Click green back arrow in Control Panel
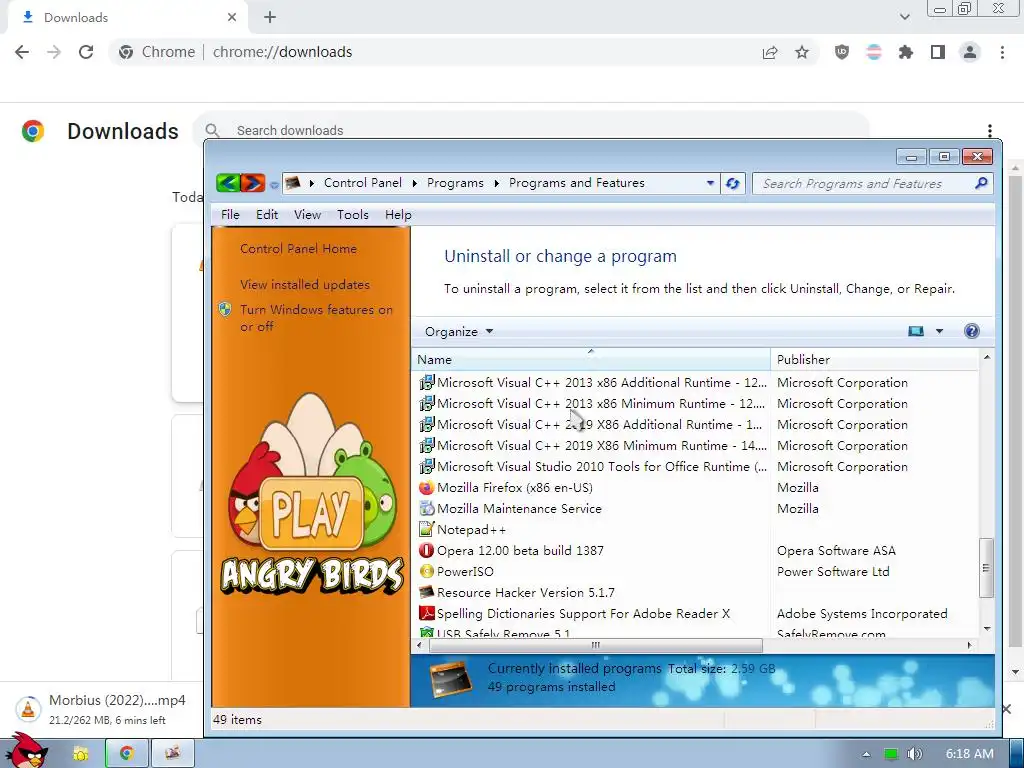Image resolution: width=1024 pixels, height=768 pixels. click(228, 184)
